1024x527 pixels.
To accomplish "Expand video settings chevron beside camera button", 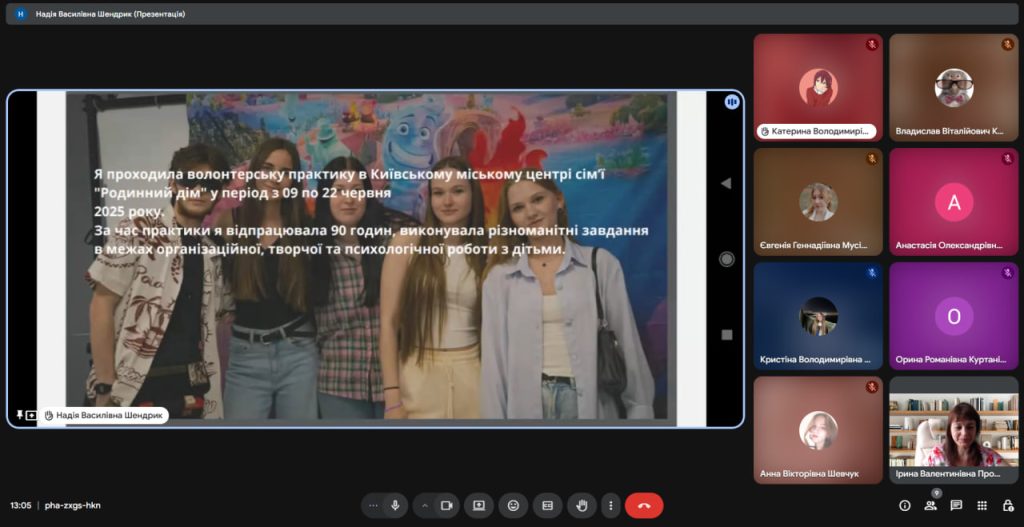I will (x=424, y=506).
